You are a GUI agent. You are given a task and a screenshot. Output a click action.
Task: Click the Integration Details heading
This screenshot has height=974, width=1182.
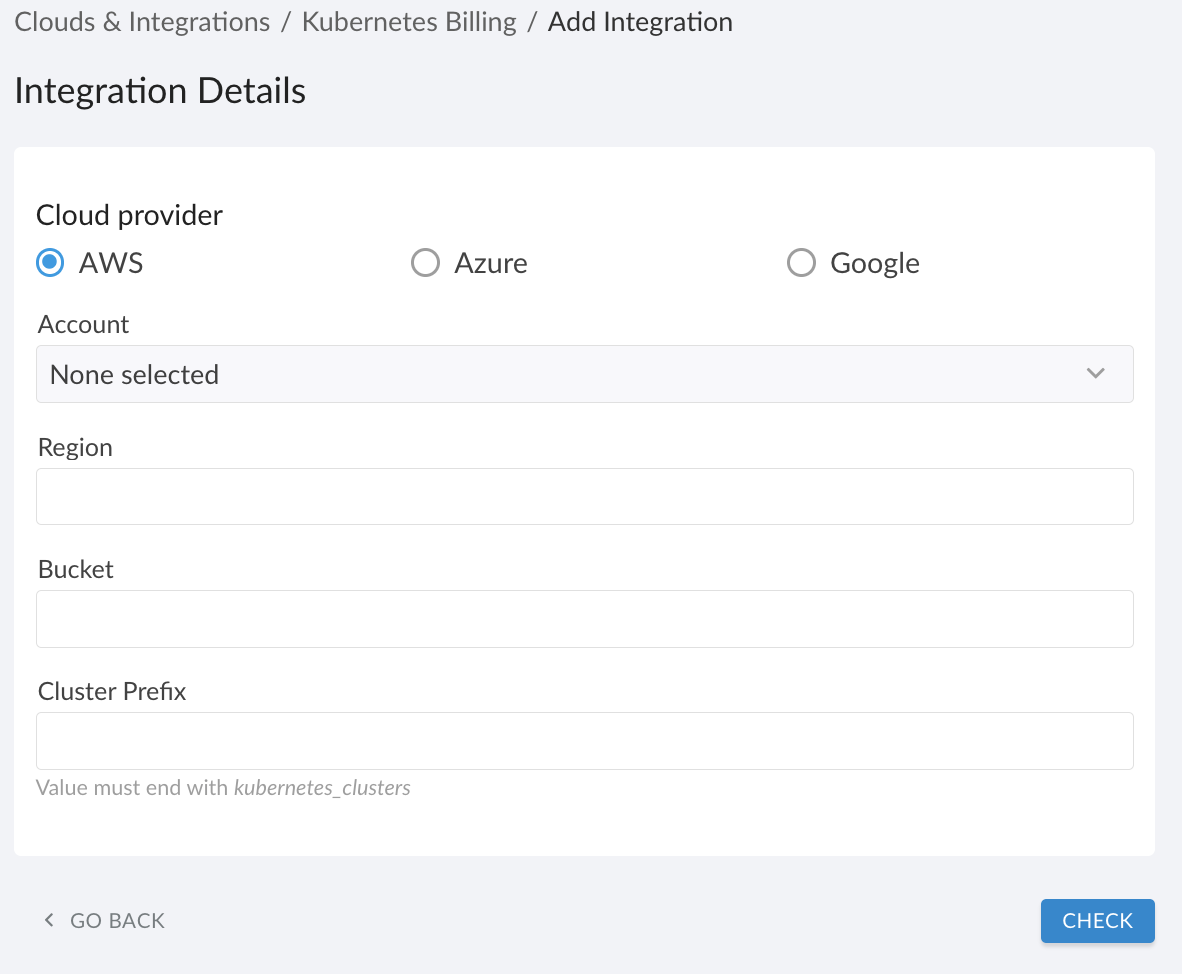160,90
